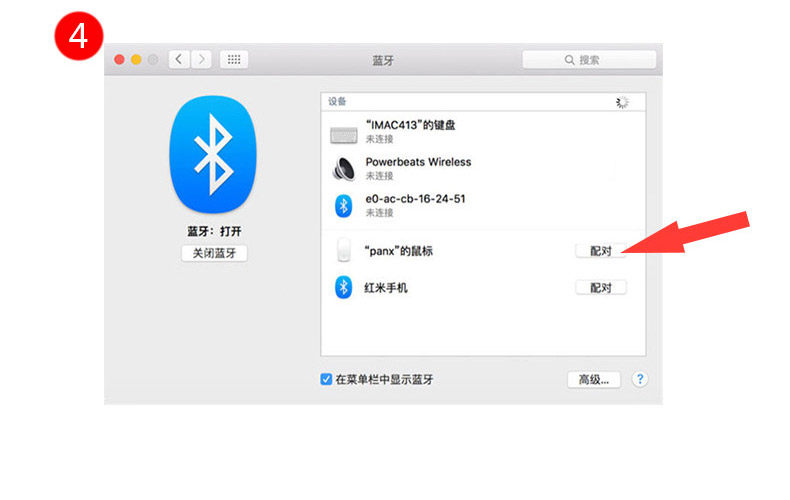The image size is (790, 500).
Task: Click 未连接 status under IMAC413 keyboard
Action: click(x=379, y=139)
